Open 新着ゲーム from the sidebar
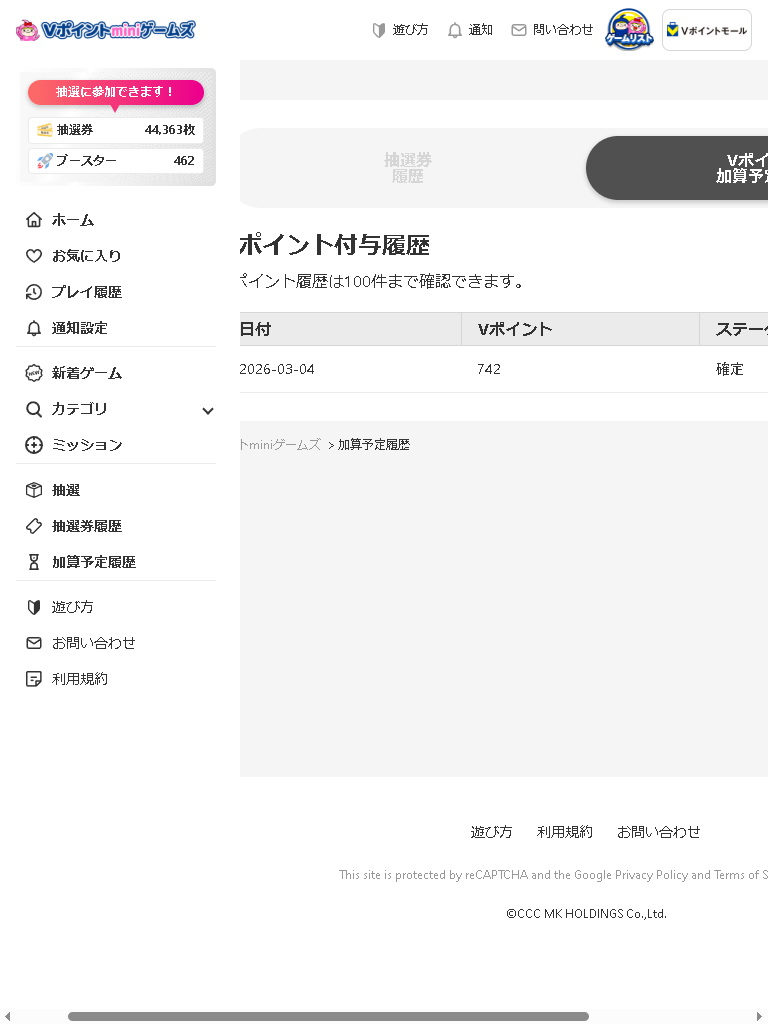 click(86, 373)
